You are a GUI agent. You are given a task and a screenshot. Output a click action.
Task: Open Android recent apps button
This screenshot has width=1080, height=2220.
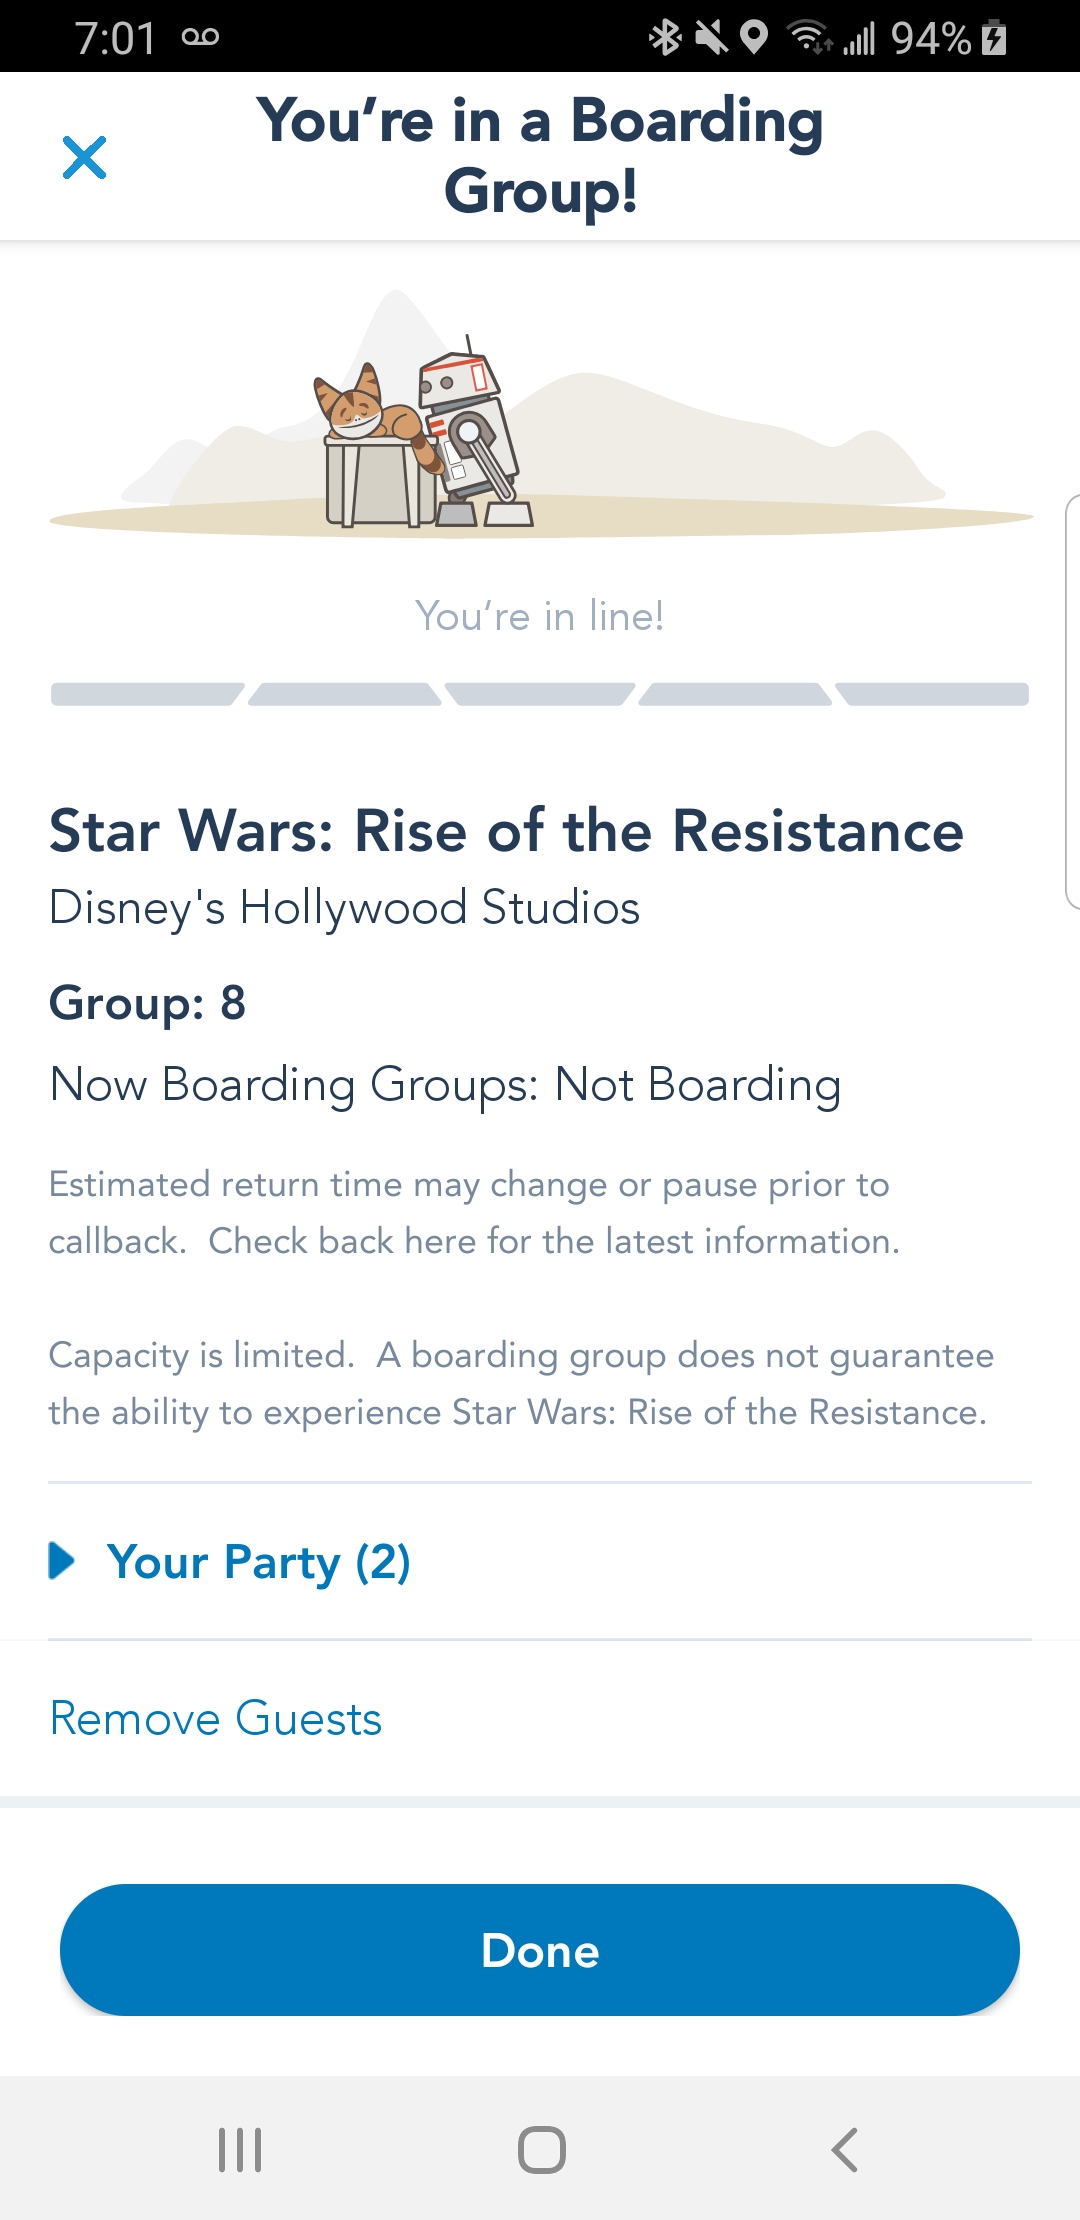coord(240,2149)
